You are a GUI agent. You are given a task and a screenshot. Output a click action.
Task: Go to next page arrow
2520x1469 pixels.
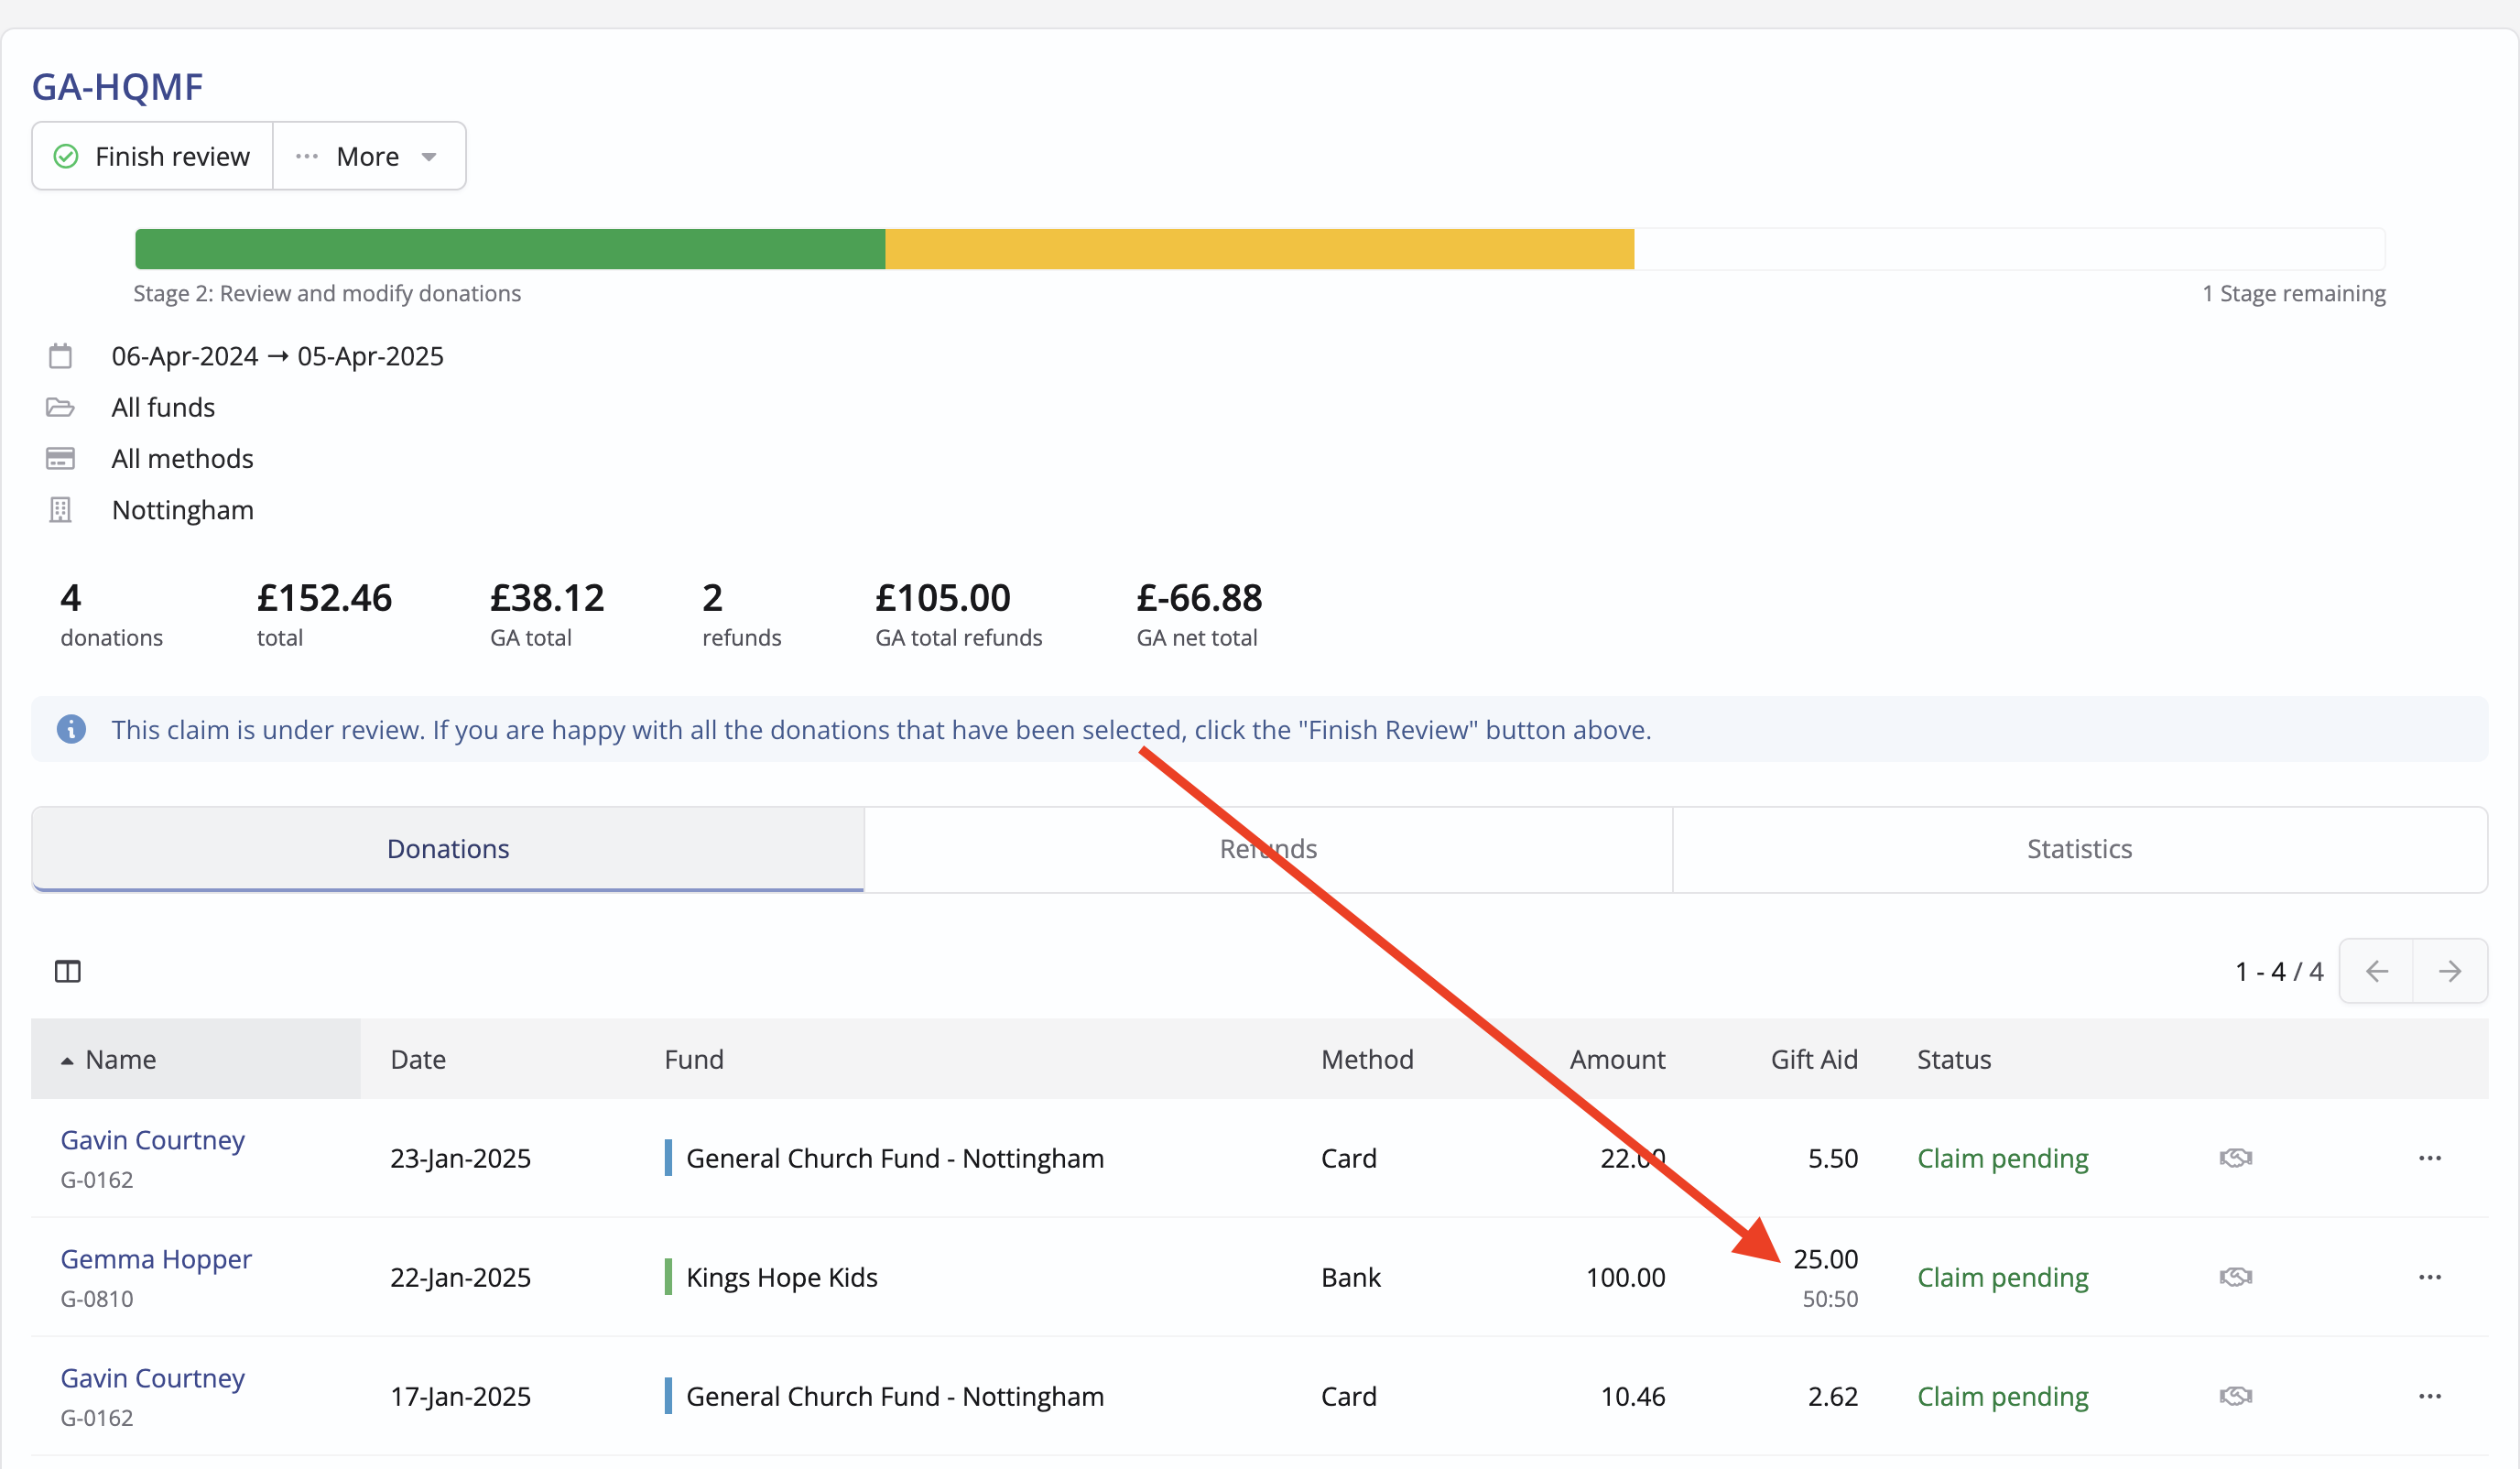(2449, 971)
